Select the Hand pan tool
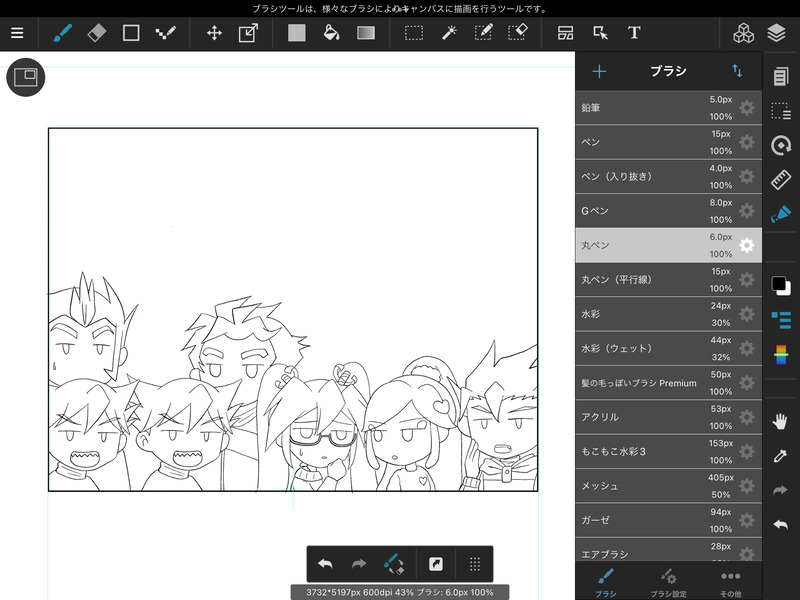 [780, 421]
